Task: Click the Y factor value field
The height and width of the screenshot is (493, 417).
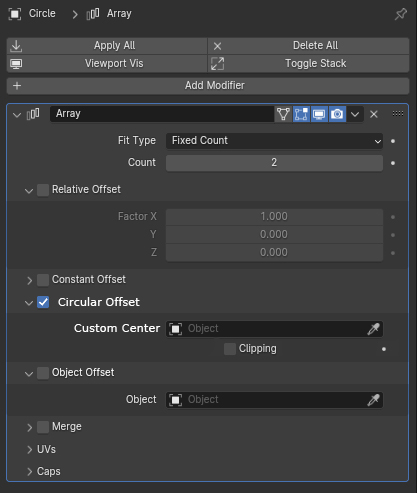Action: coord(274,235)
